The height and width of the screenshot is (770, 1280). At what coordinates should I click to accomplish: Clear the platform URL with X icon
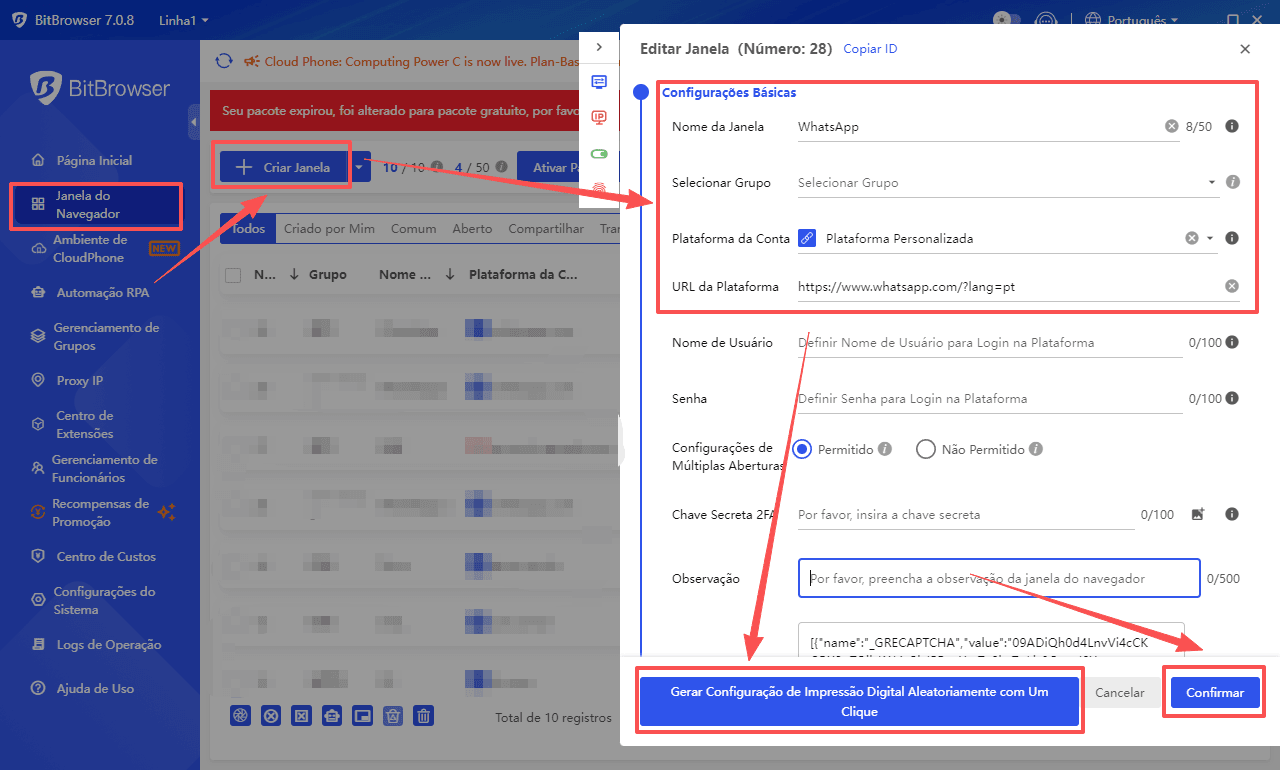(1232, 286)
